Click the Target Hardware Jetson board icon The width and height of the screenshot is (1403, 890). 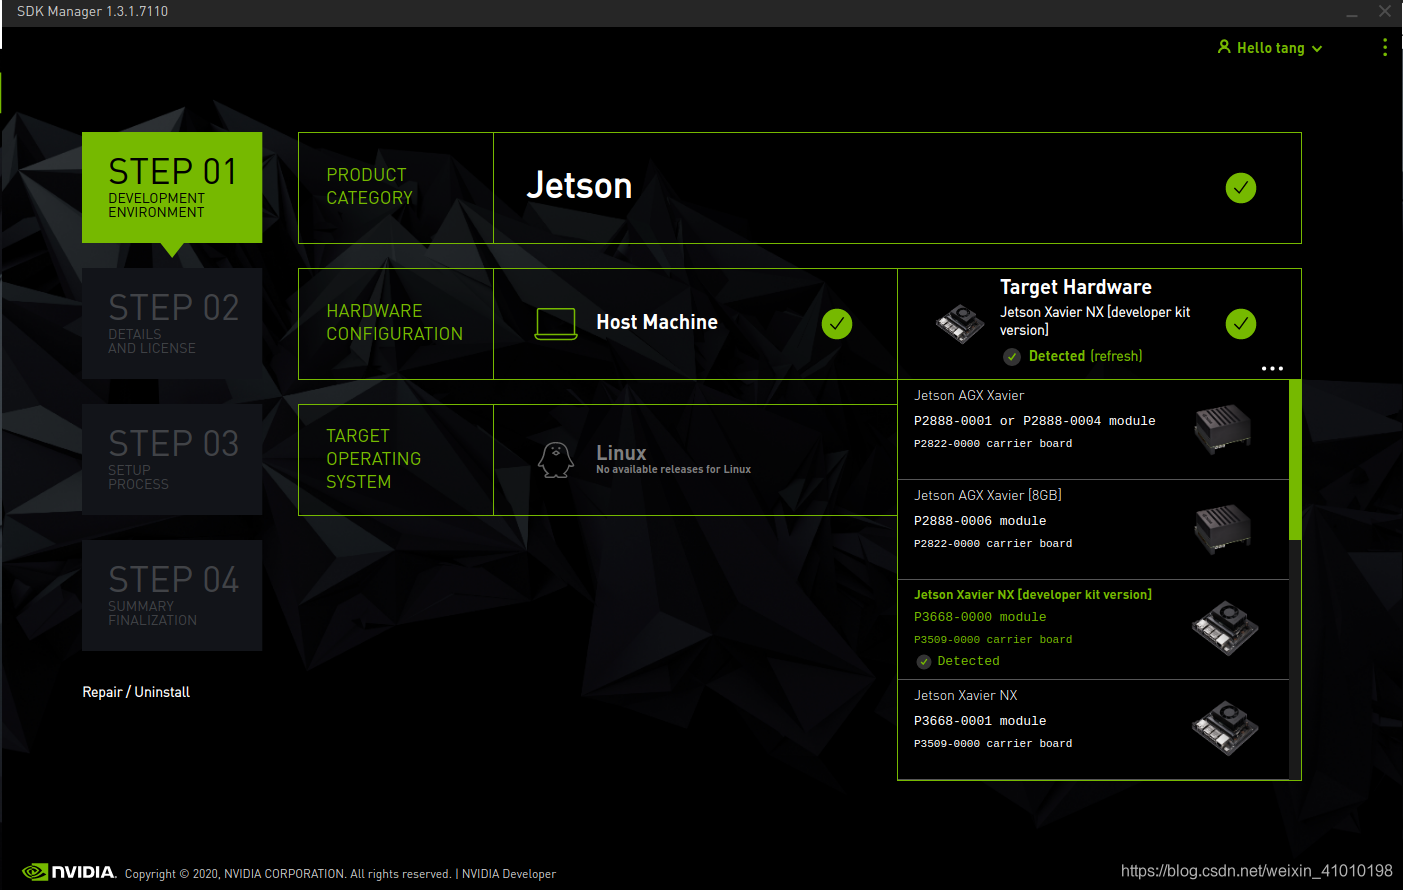click(960, 323)
